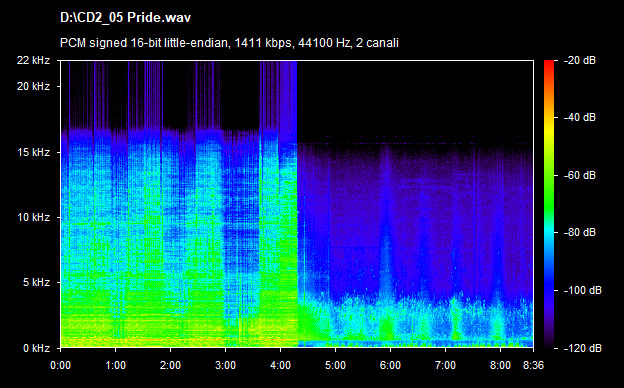The width and height of the screenshot is (624, 388).
Task: Select the 8:36 end time marker
Action: click(533, 365)
